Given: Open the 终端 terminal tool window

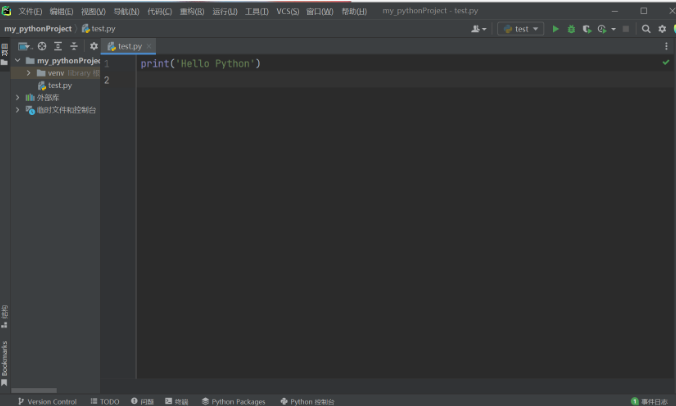Looking at the screenshot, I should tap(176, 401).
